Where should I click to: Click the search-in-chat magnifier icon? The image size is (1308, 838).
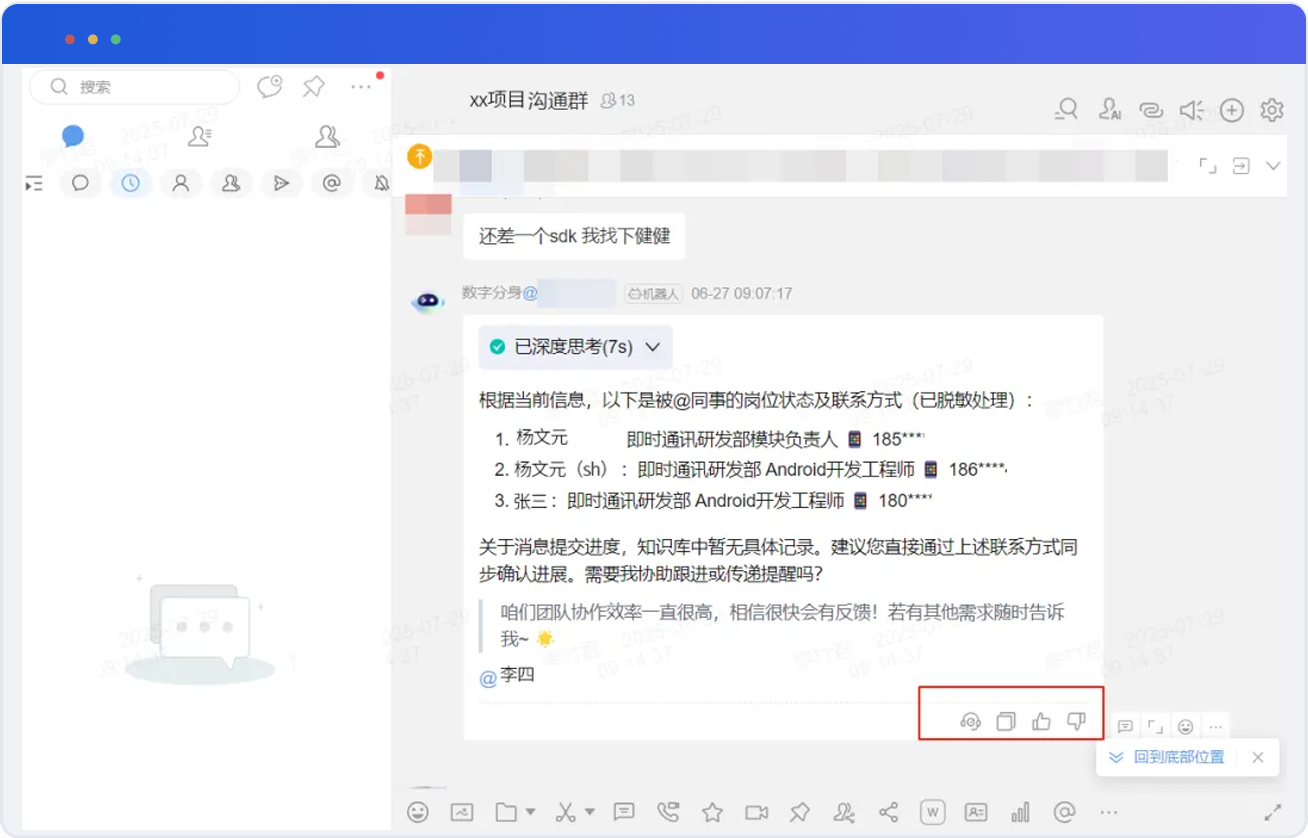[1067, 110]
